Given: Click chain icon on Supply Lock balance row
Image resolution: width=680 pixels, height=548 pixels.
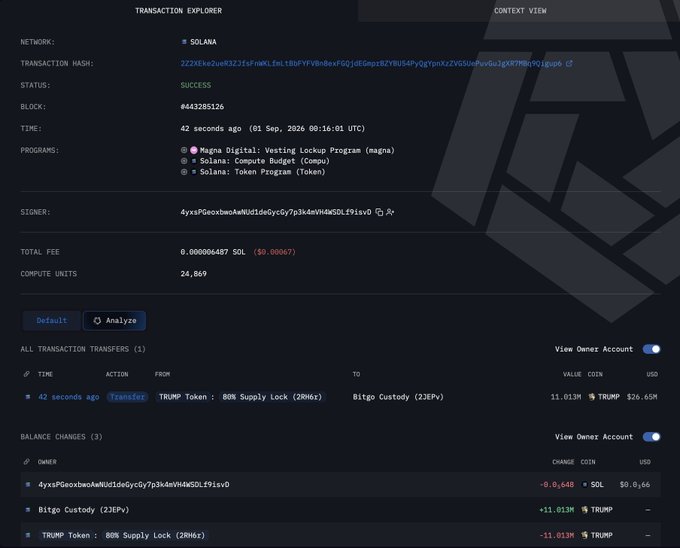Looking at the screenshot, I should coord(28,535).
